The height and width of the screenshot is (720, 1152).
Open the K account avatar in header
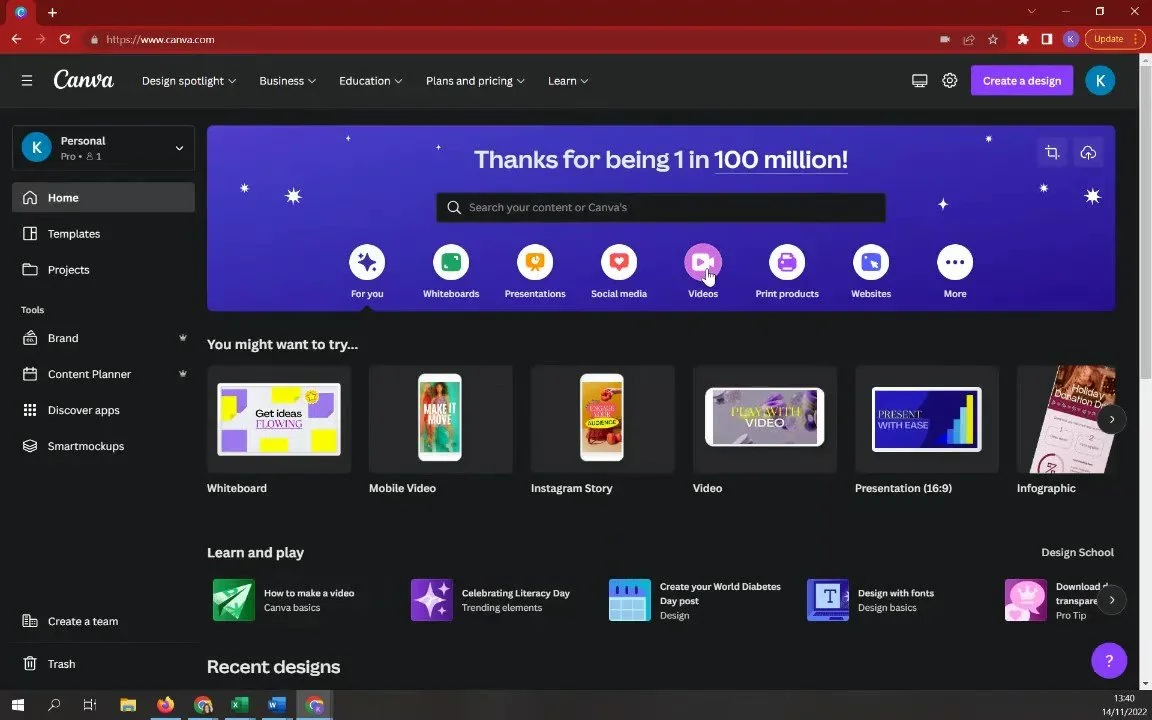coord(1100,81)
